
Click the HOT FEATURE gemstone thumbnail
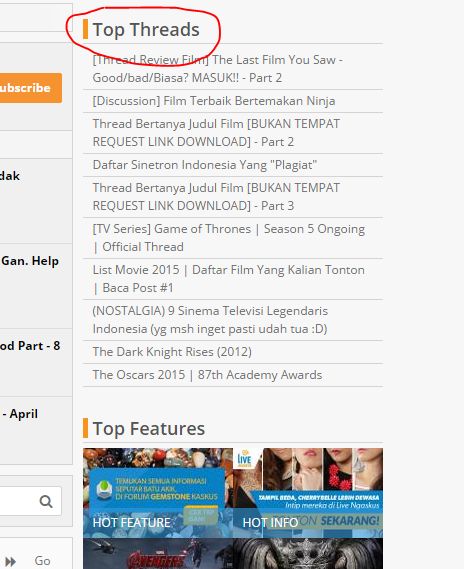tap(158, 493)
